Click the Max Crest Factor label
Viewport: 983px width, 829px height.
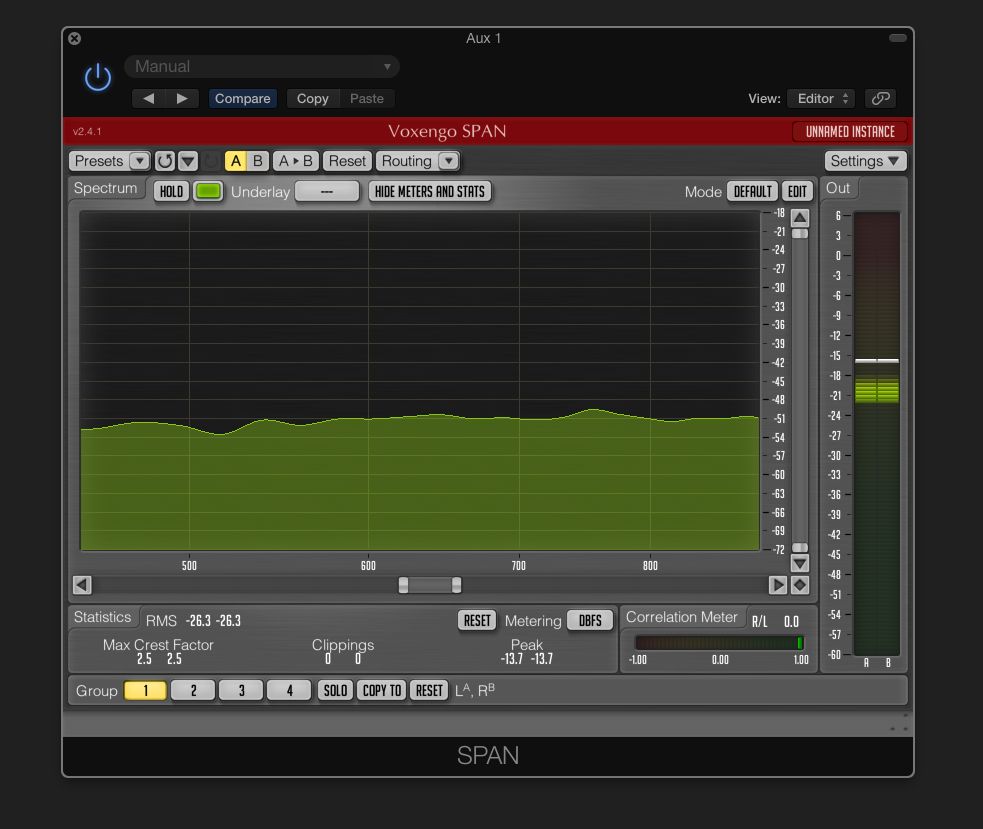point(158,645)
